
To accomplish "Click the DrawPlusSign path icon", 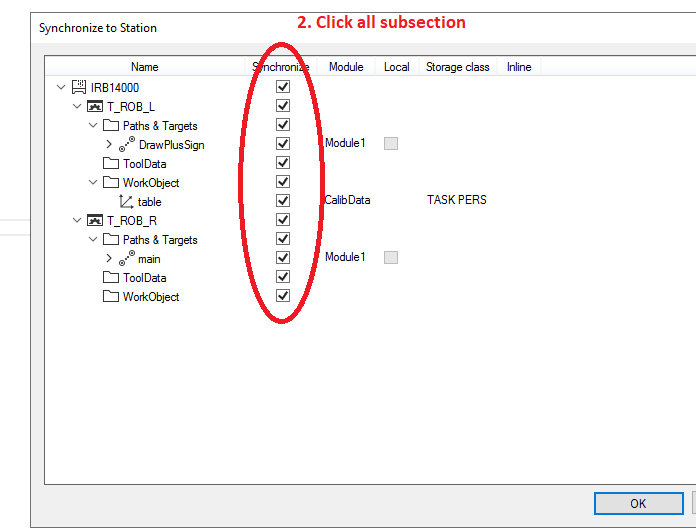I will [127, 144].
